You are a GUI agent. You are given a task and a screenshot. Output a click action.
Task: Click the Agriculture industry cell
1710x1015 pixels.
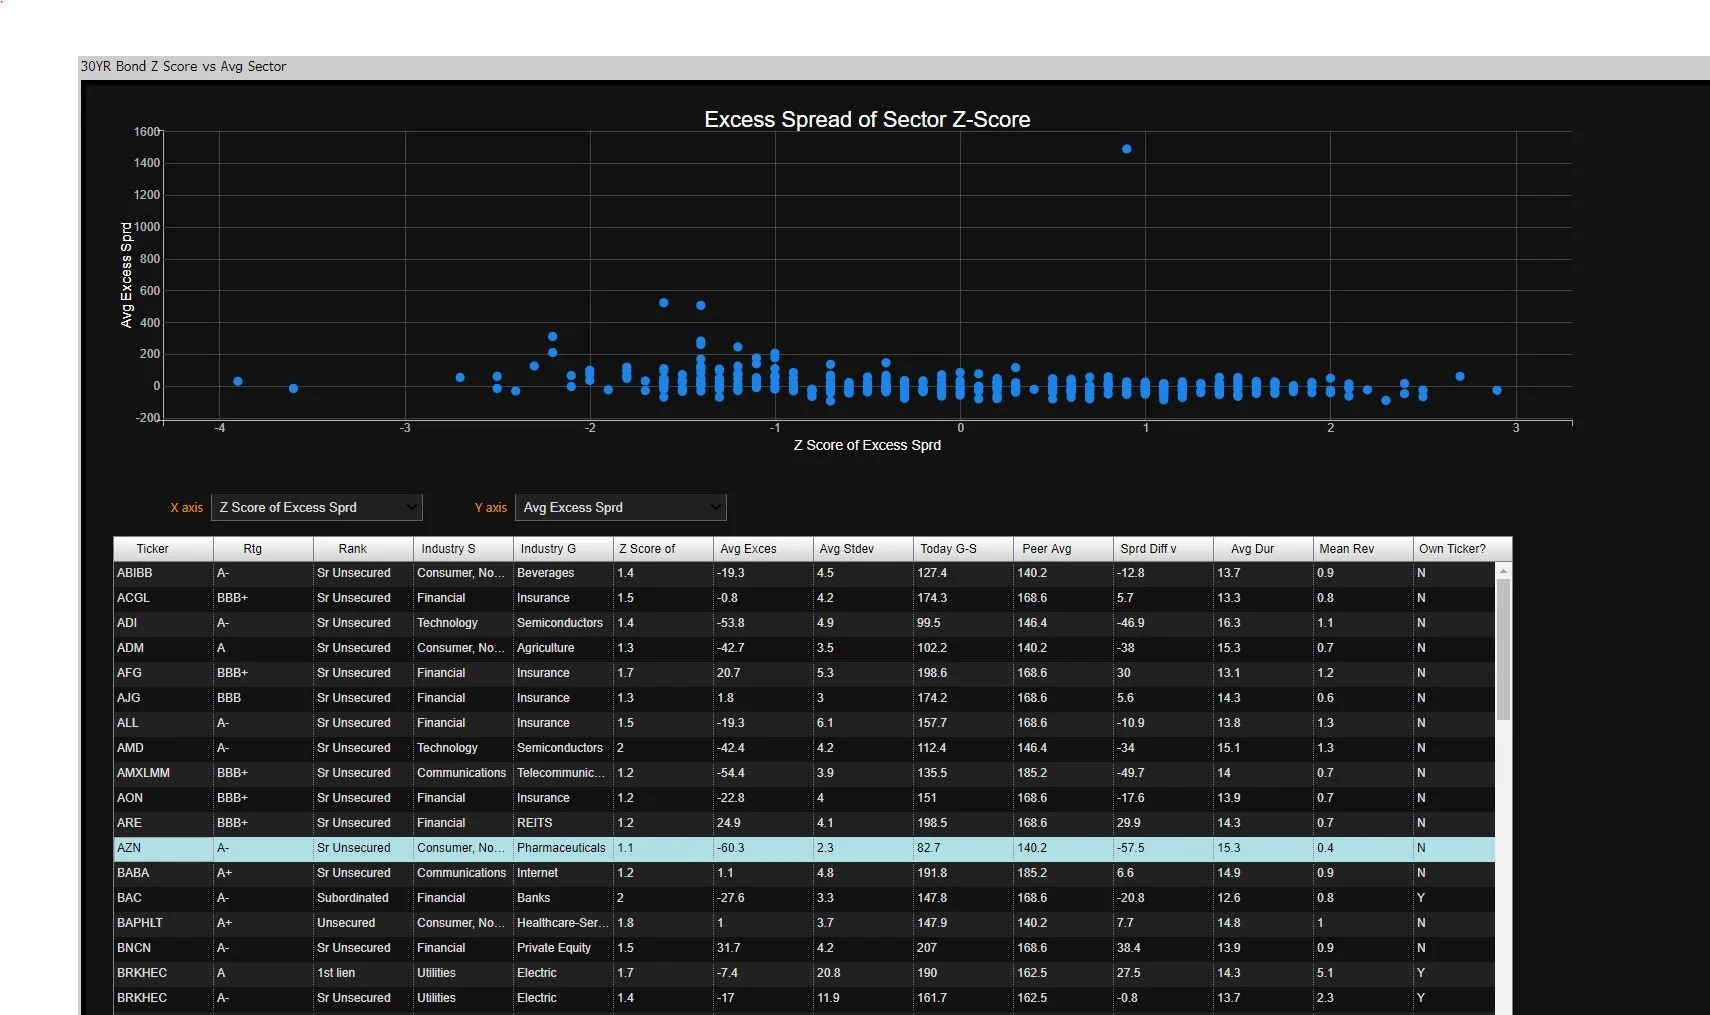(563, 648)
